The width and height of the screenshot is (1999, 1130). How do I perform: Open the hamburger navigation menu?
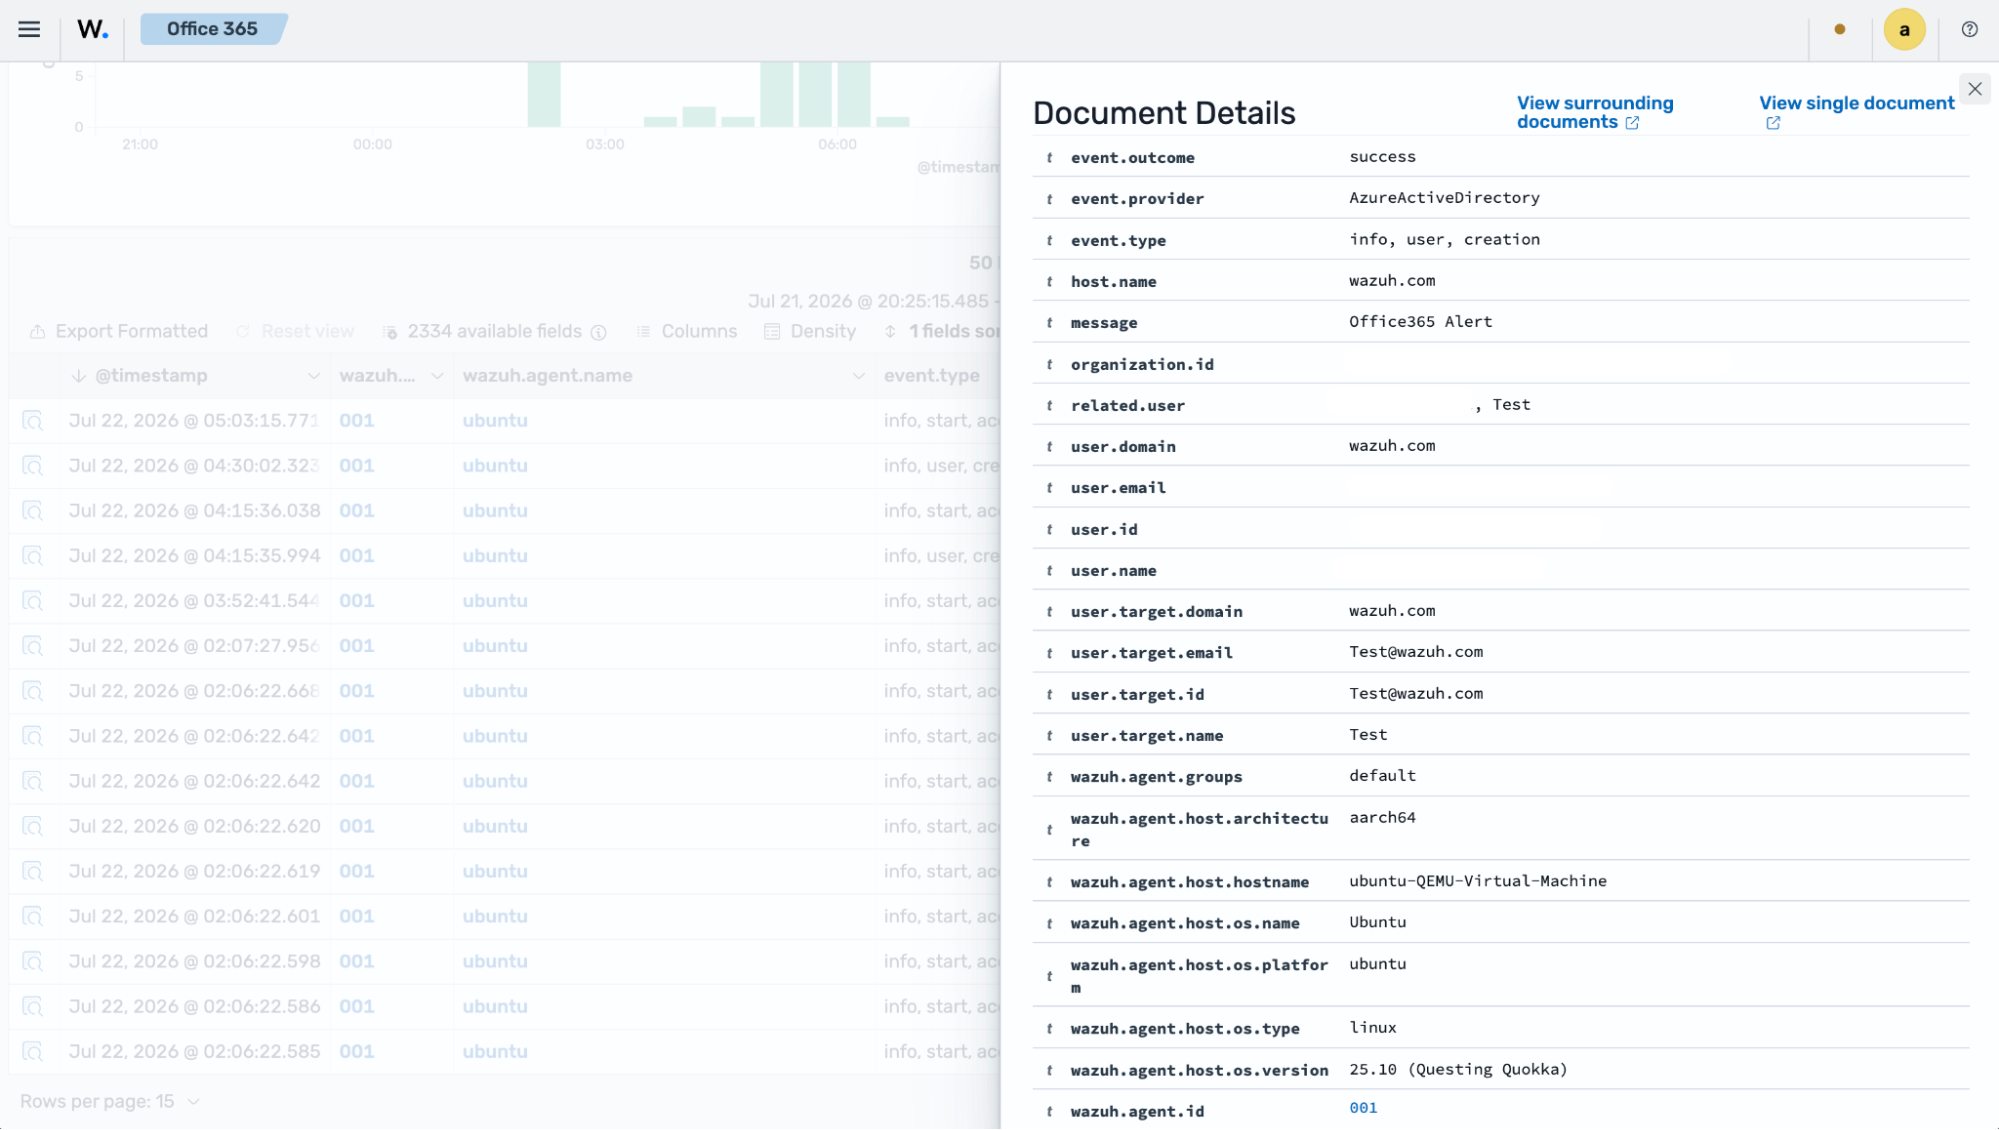29,29
